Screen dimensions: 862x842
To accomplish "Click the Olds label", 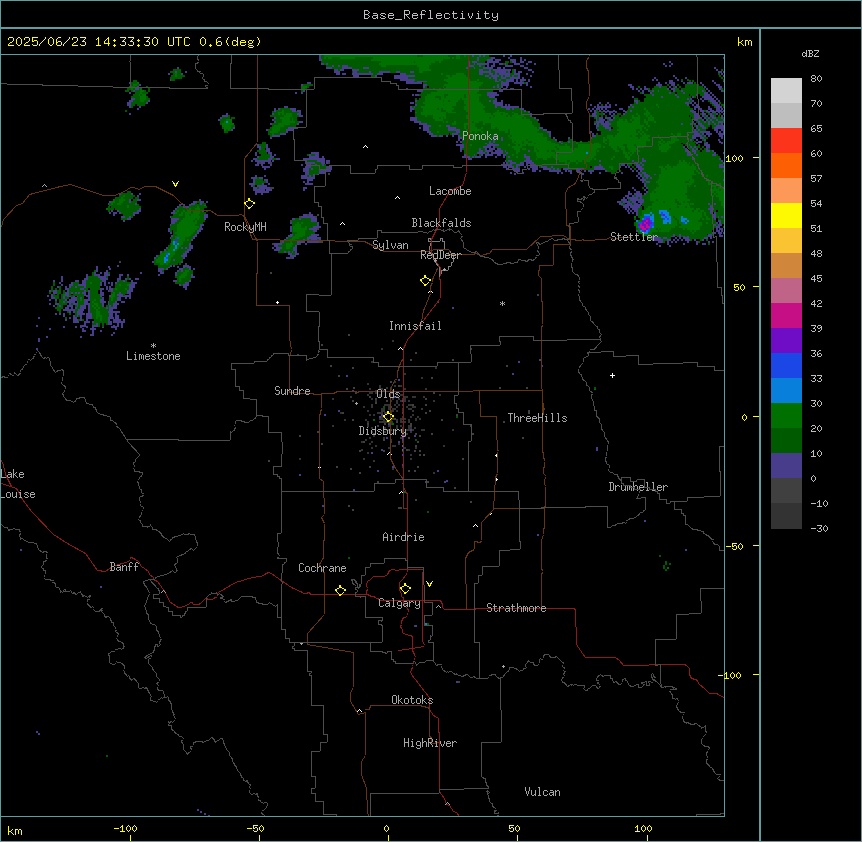I will 388,394.
